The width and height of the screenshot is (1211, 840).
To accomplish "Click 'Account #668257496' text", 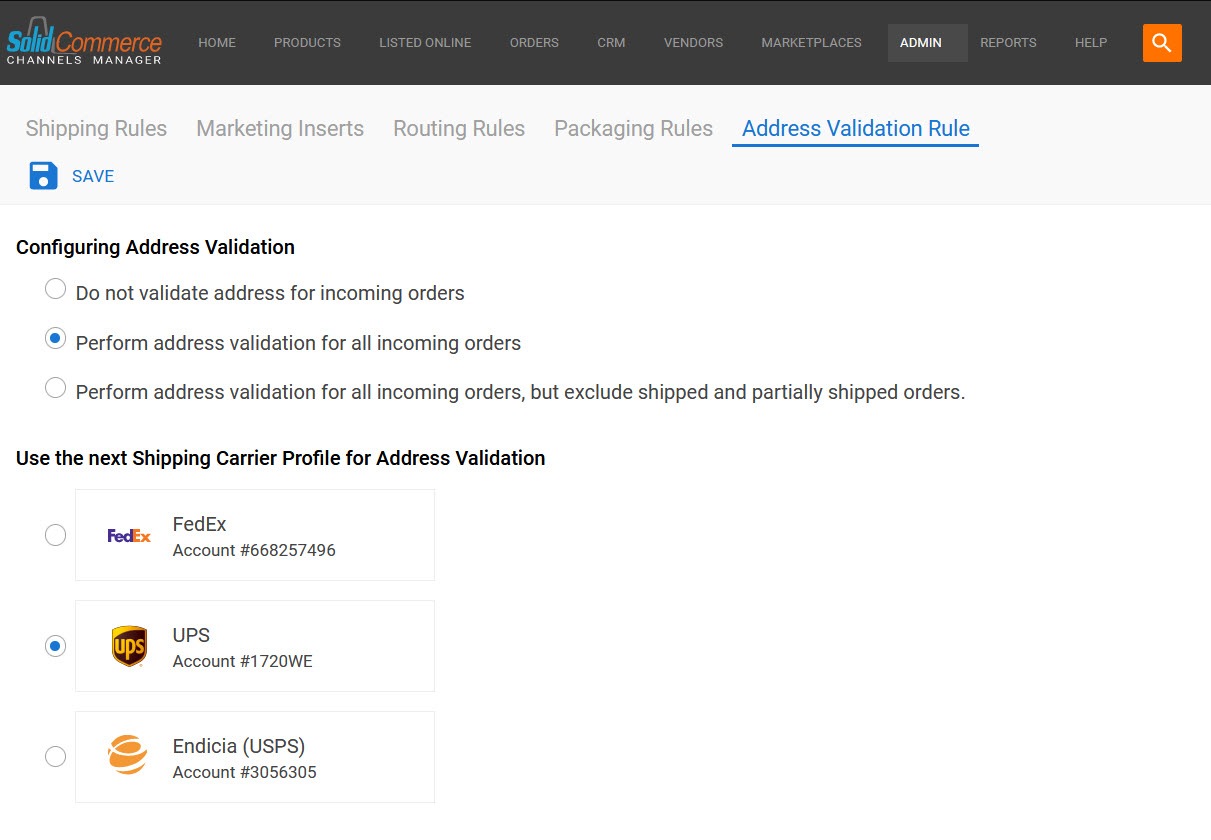I will [254, 551].
